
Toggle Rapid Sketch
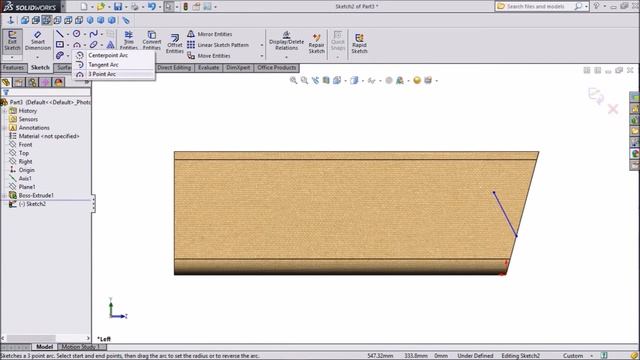[x=359, y=43]
